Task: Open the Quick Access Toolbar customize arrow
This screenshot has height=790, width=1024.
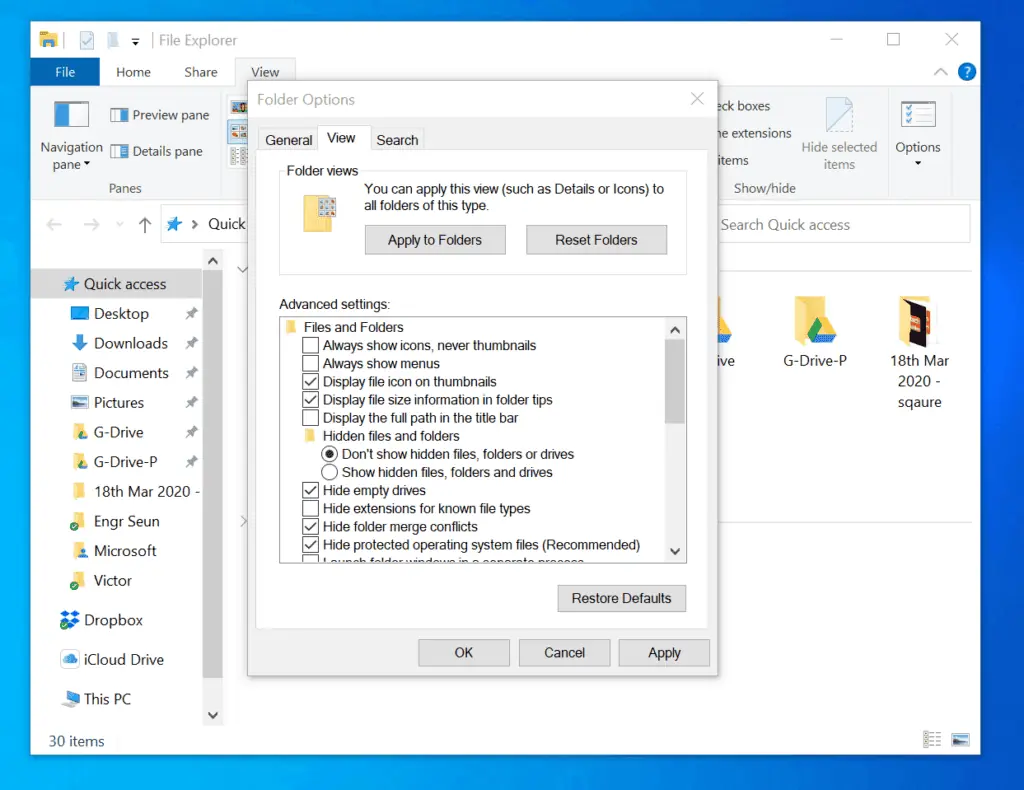Action: [135, 41]
